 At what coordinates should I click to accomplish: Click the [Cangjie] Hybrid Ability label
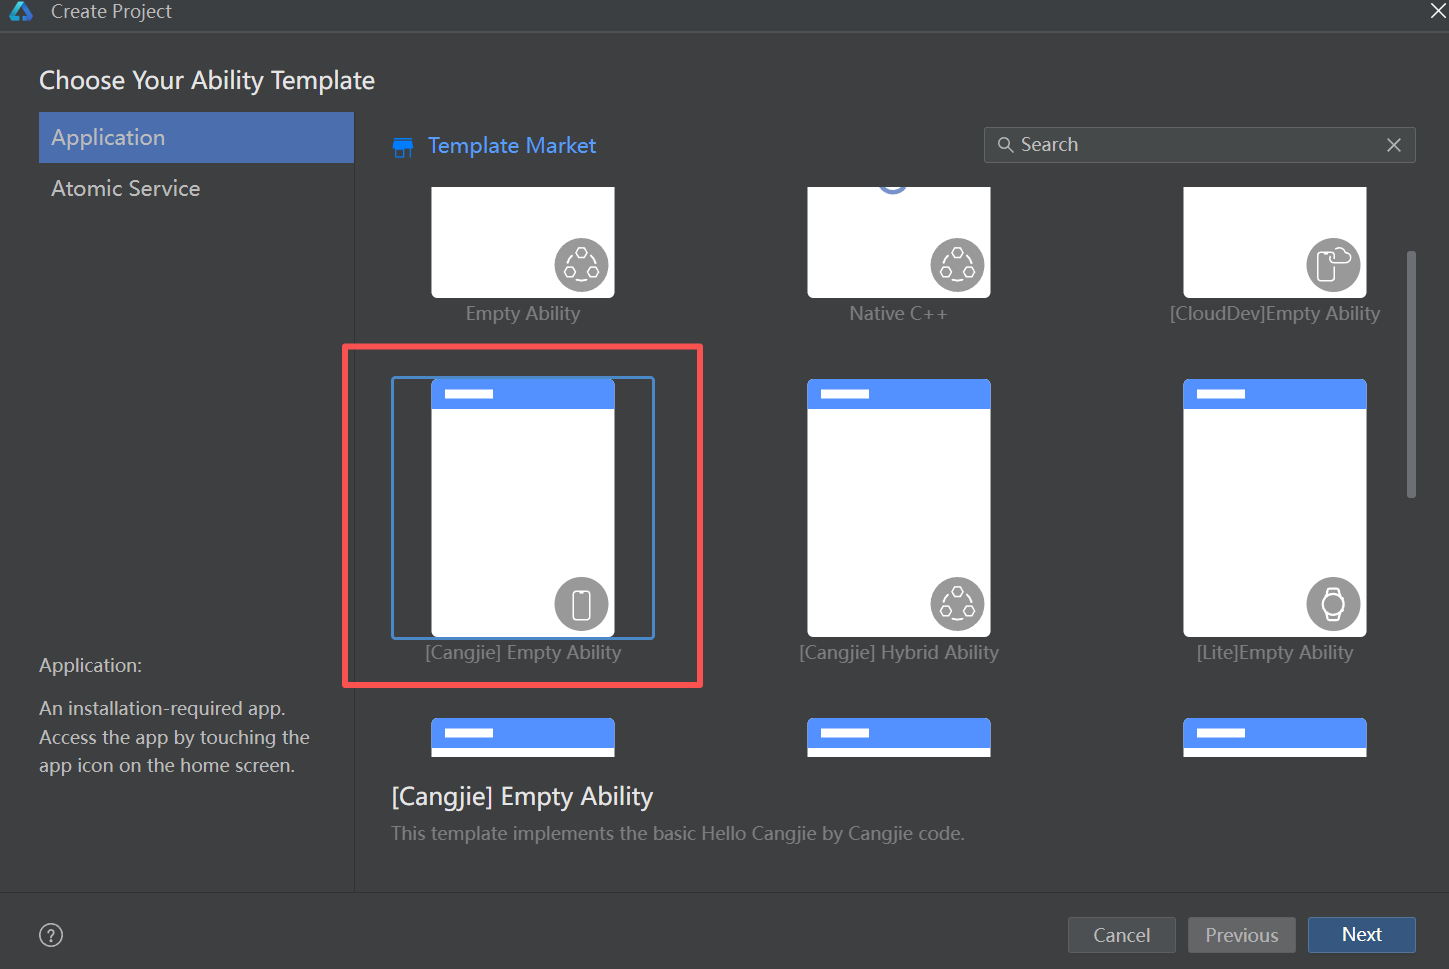(899, 652)
